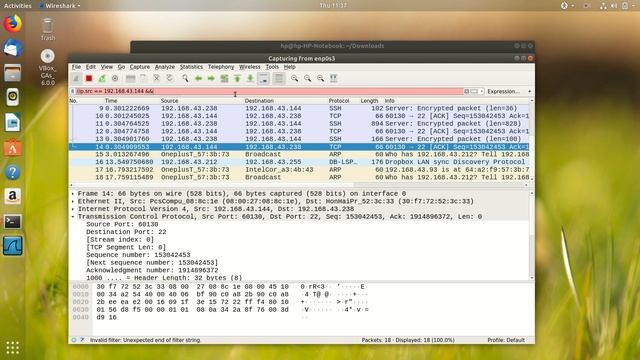Image resolution: width=640 pixels, height=360 pixels.
Task: Start capturing packets with the shark fin icon
Action: coord(76,78)
